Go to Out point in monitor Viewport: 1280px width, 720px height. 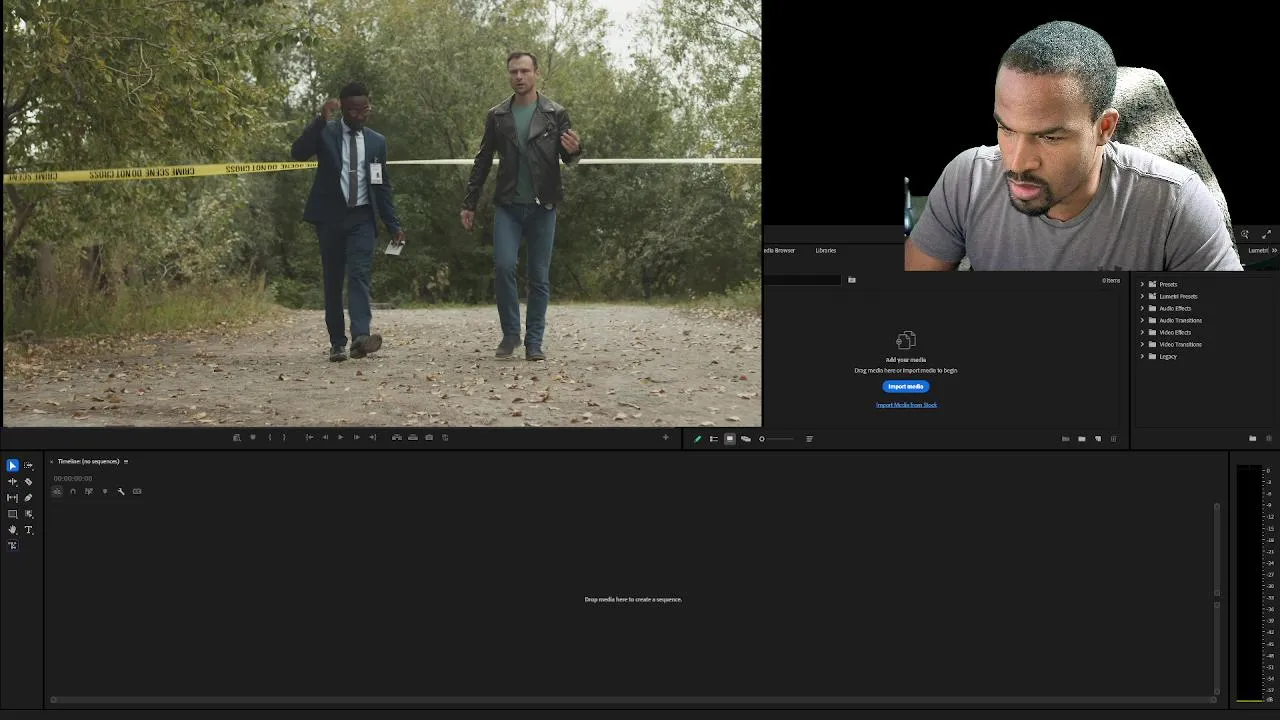[x=372, y=437]
